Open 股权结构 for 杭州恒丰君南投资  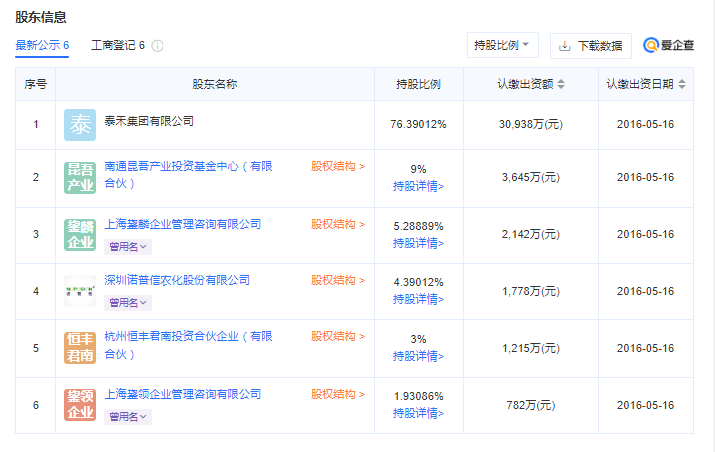[338, 336]
